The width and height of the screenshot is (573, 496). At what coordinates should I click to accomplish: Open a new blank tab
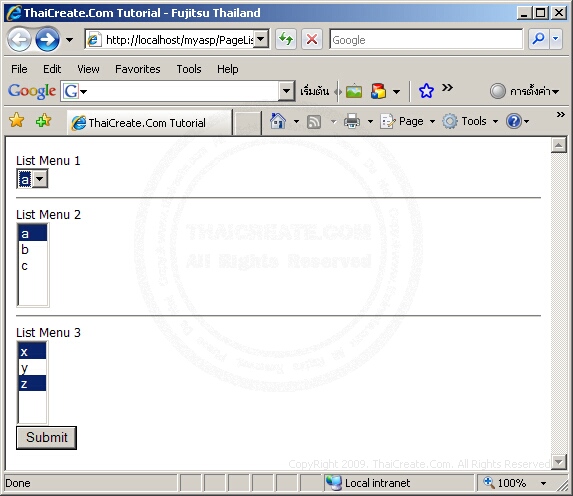[247, 123]
